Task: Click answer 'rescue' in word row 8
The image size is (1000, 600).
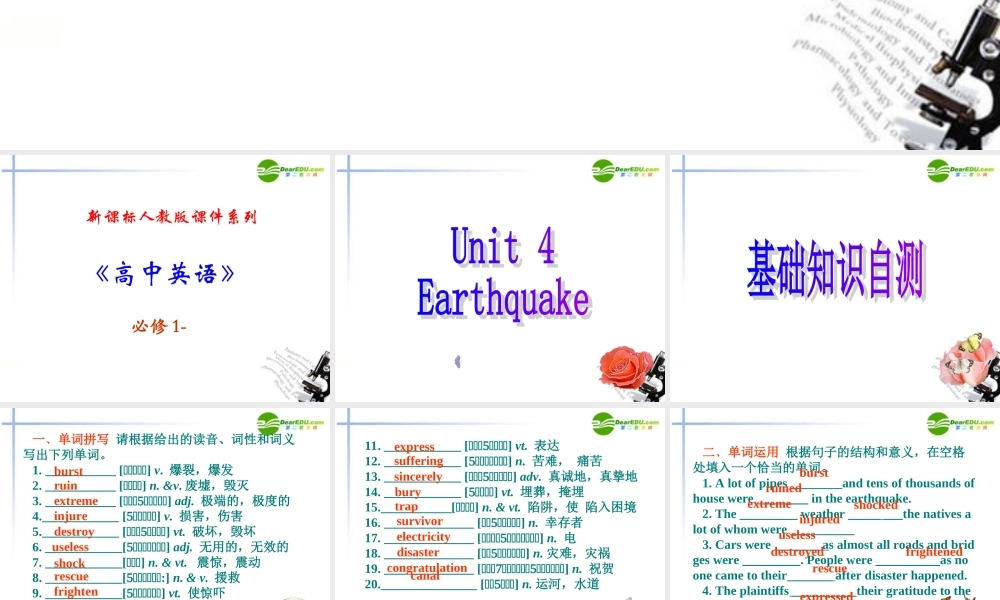Action: pos(71,576)
